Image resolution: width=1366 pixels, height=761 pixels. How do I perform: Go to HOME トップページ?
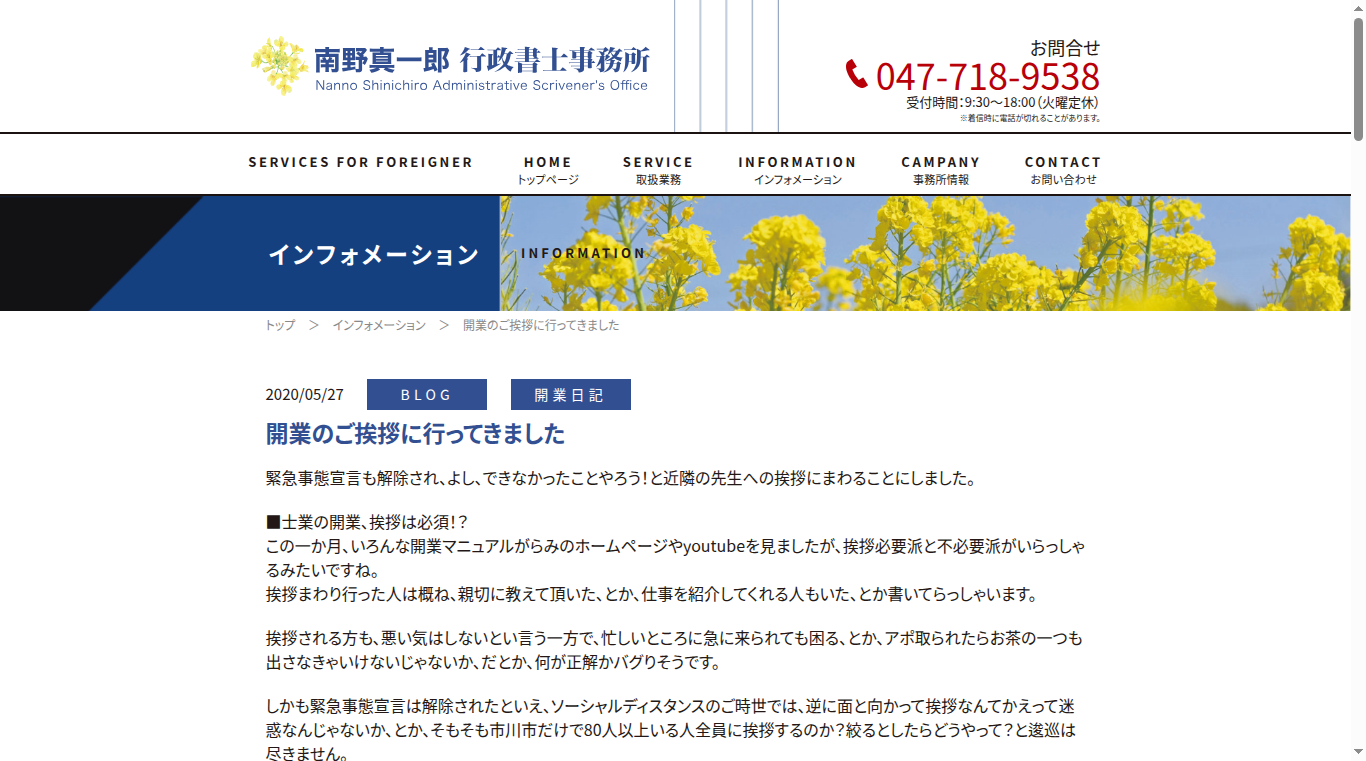tap(547, 169)
